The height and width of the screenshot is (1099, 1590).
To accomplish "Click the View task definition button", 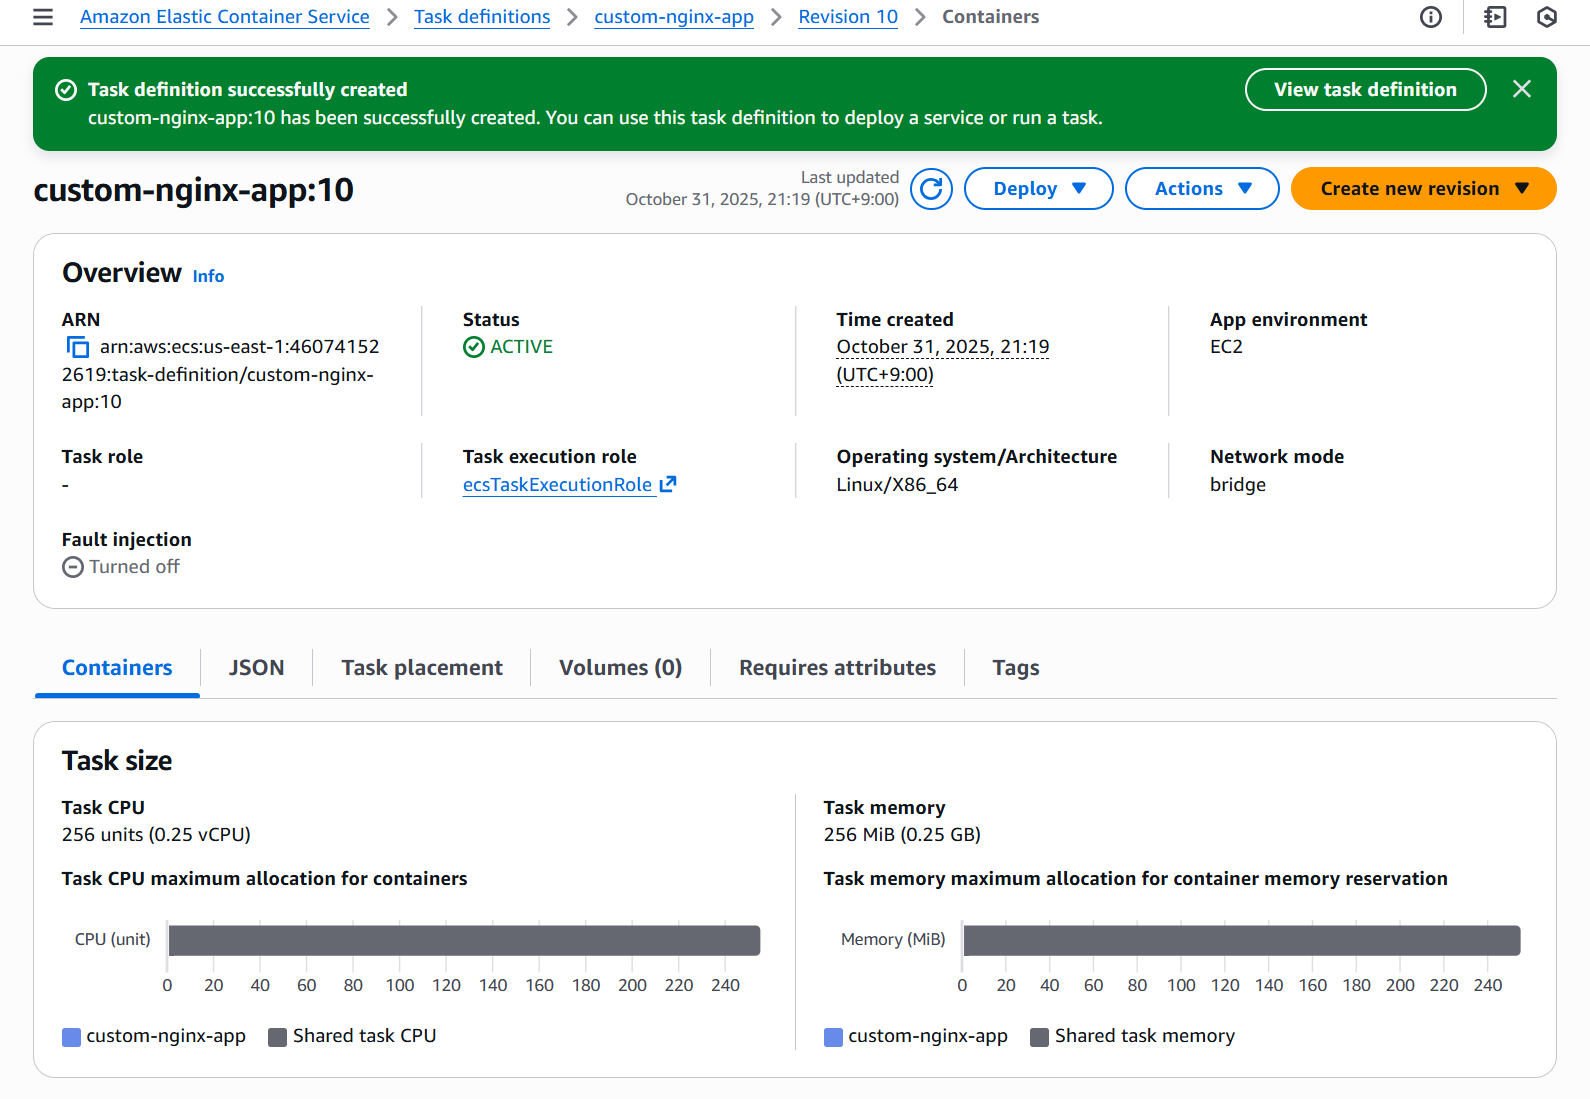I will [1364, 90].
